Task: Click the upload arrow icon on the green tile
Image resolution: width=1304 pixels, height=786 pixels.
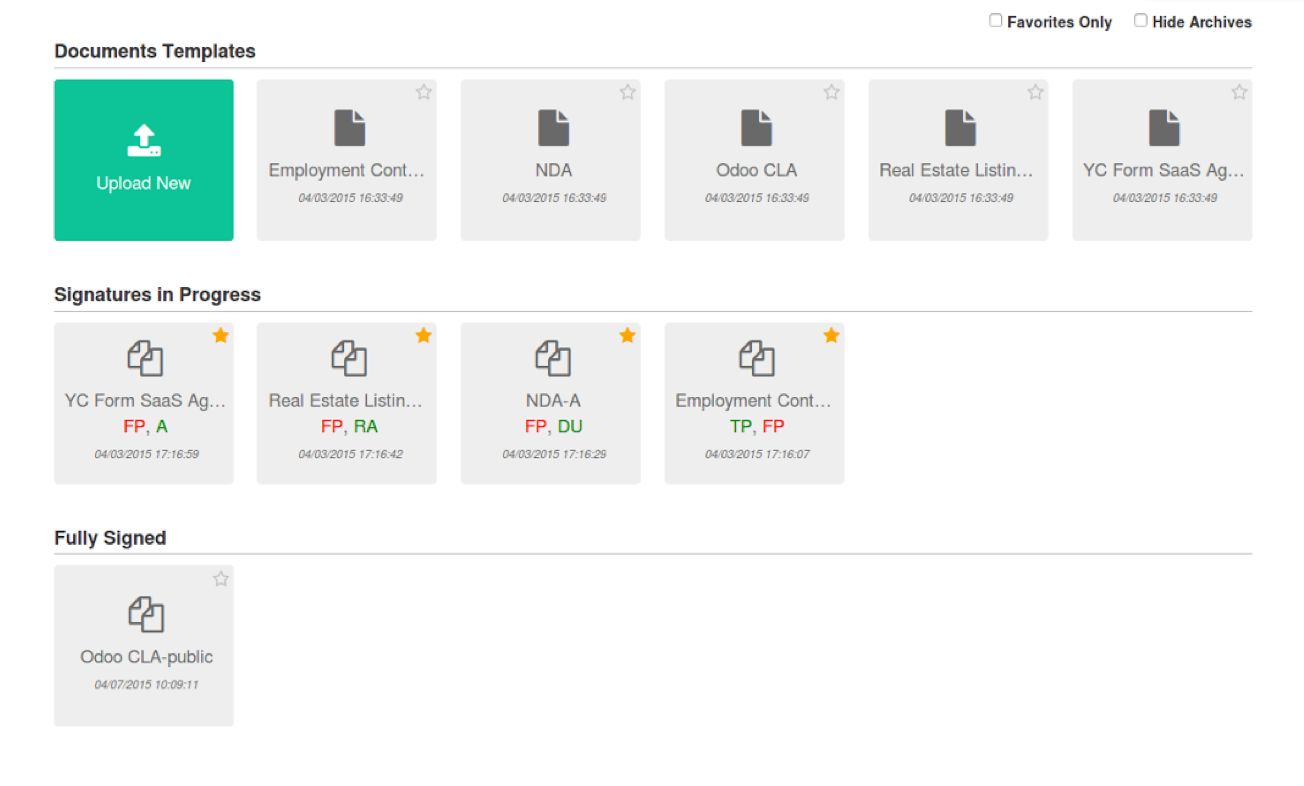Action: tap(144, 140)
